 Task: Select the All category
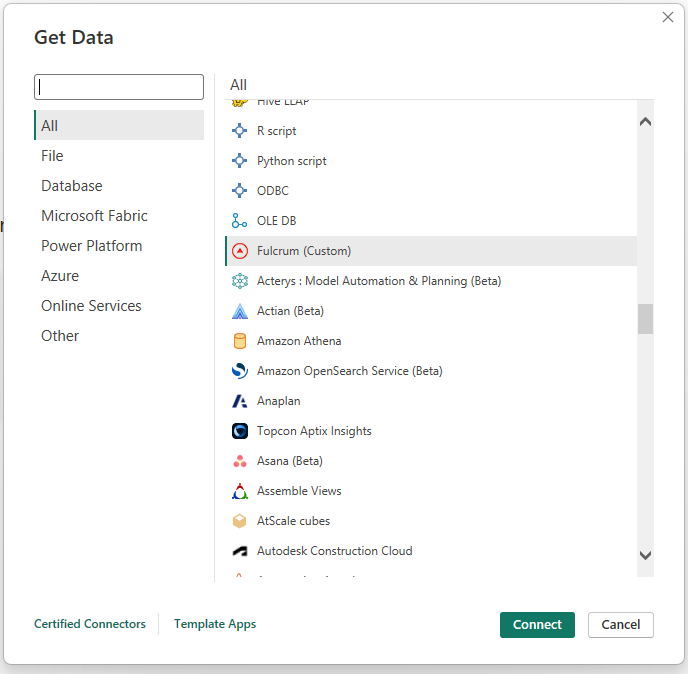point(119,125)
